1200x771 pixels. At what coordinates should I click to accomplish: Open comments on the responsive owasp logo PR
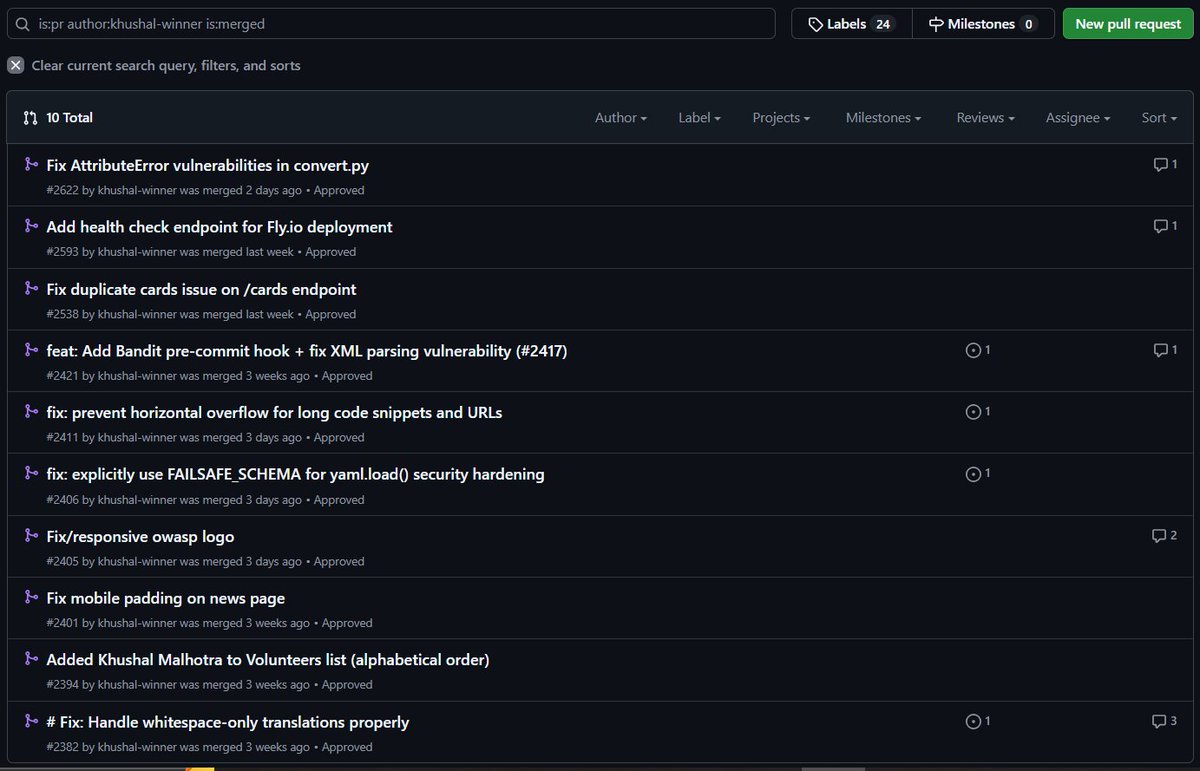(1164, 535)
